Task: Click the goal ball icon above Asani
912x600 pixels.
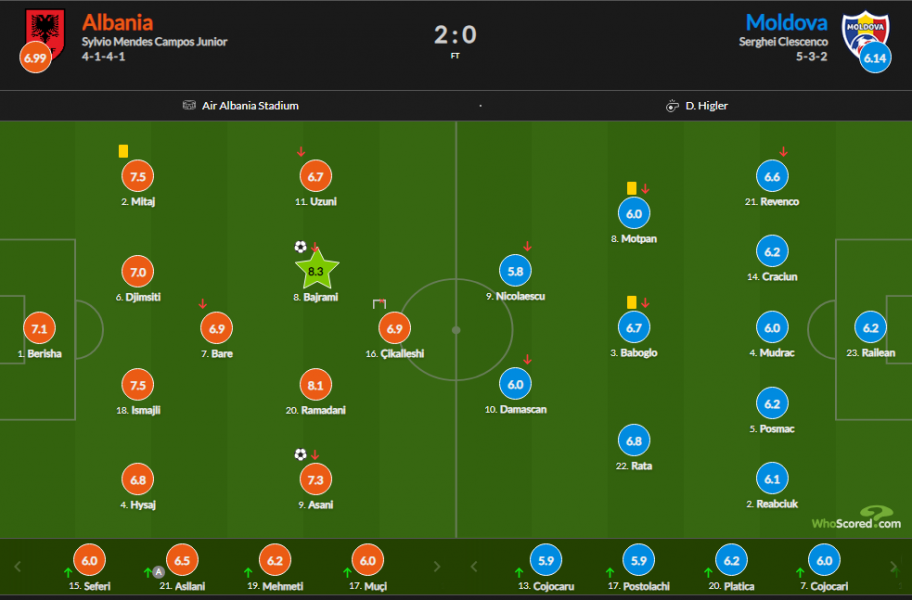Action: [x=300, y=454]
